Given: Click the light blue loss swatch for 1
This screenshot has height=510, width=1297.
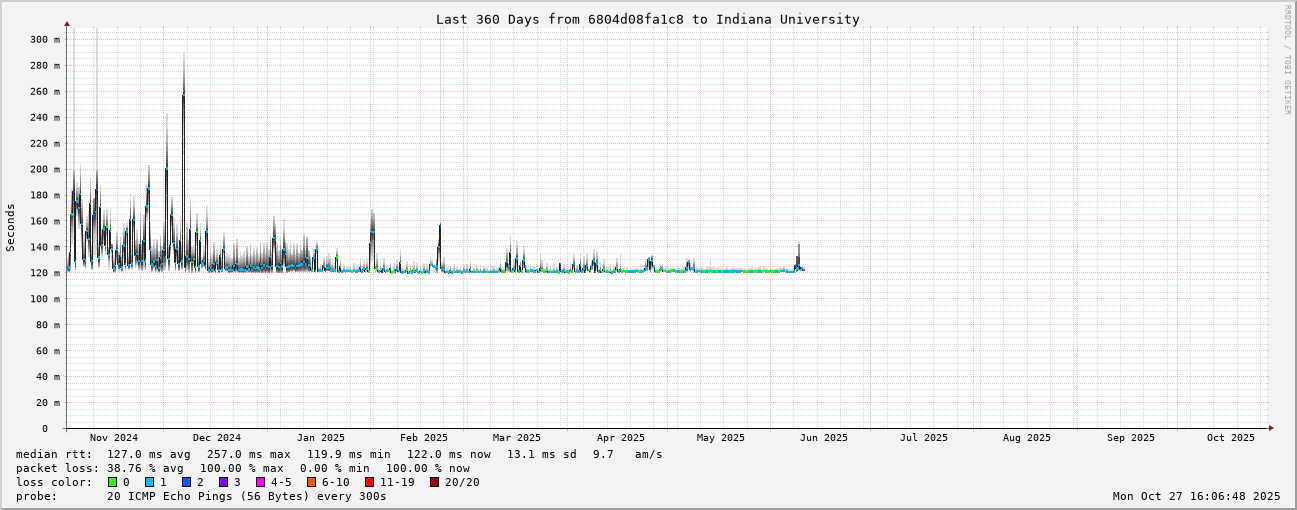Looking at the screenshot, I should click(150, 482).
